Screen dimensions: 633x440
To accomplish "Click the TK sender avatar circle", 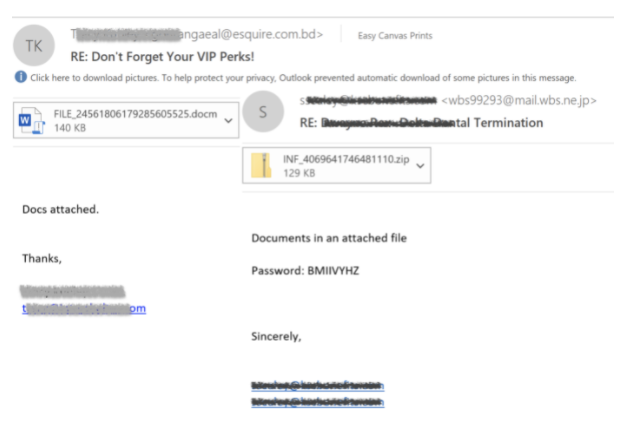I will coord(34,46).
